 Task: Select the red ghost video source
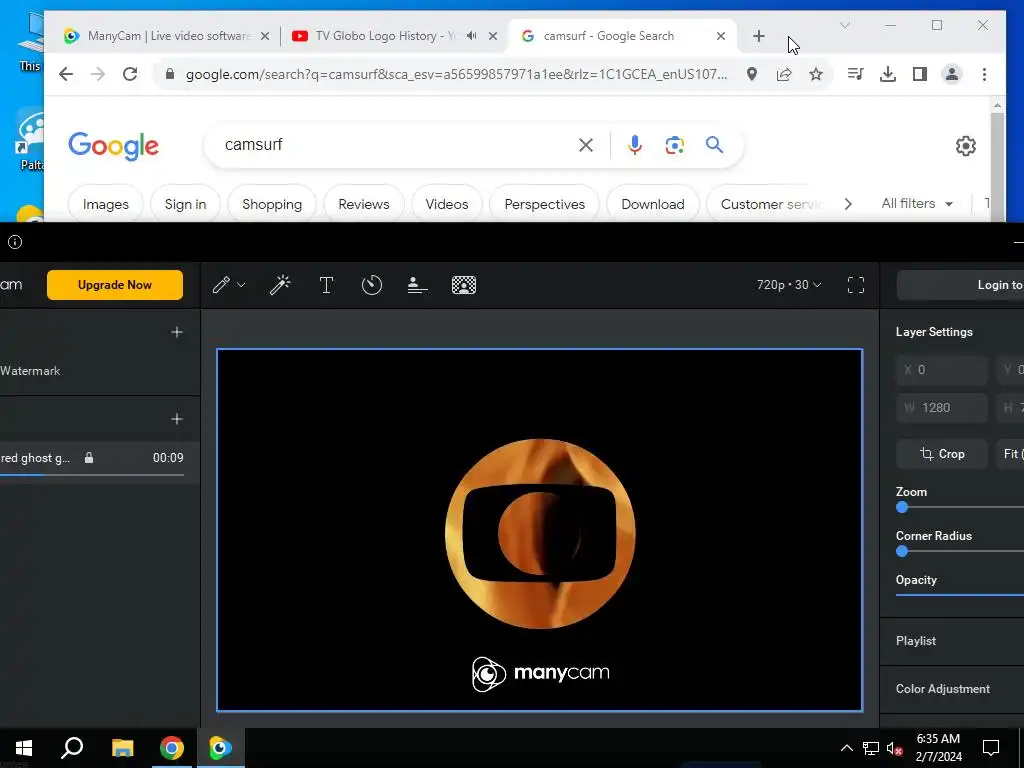[99, 458]
